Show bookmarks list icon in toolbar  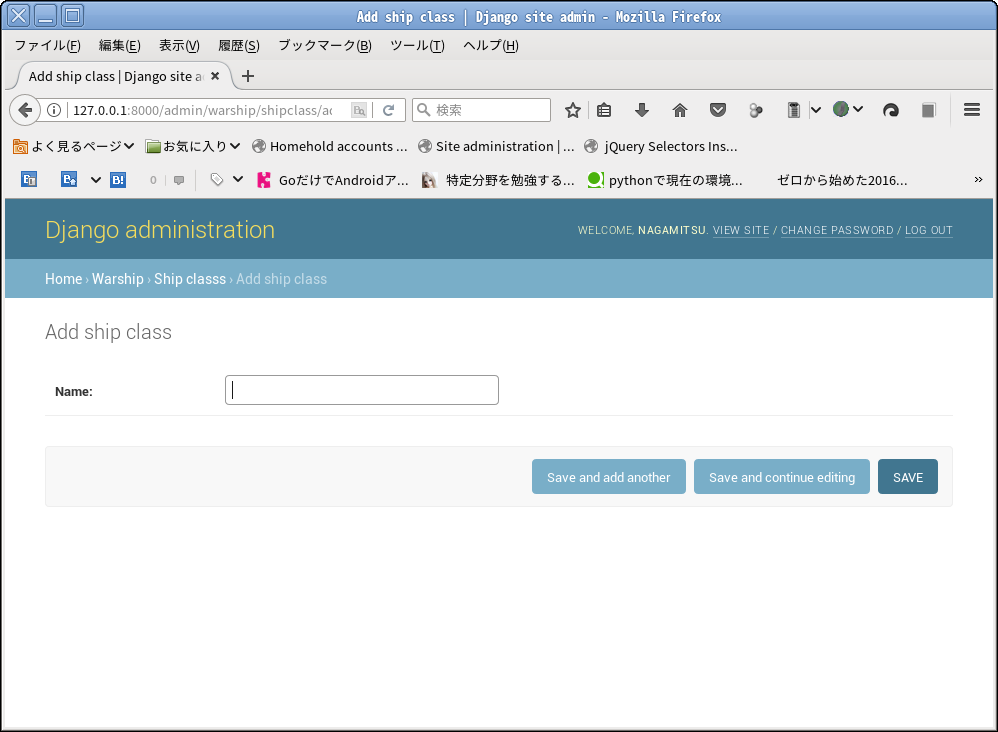[x=604, y=110]
